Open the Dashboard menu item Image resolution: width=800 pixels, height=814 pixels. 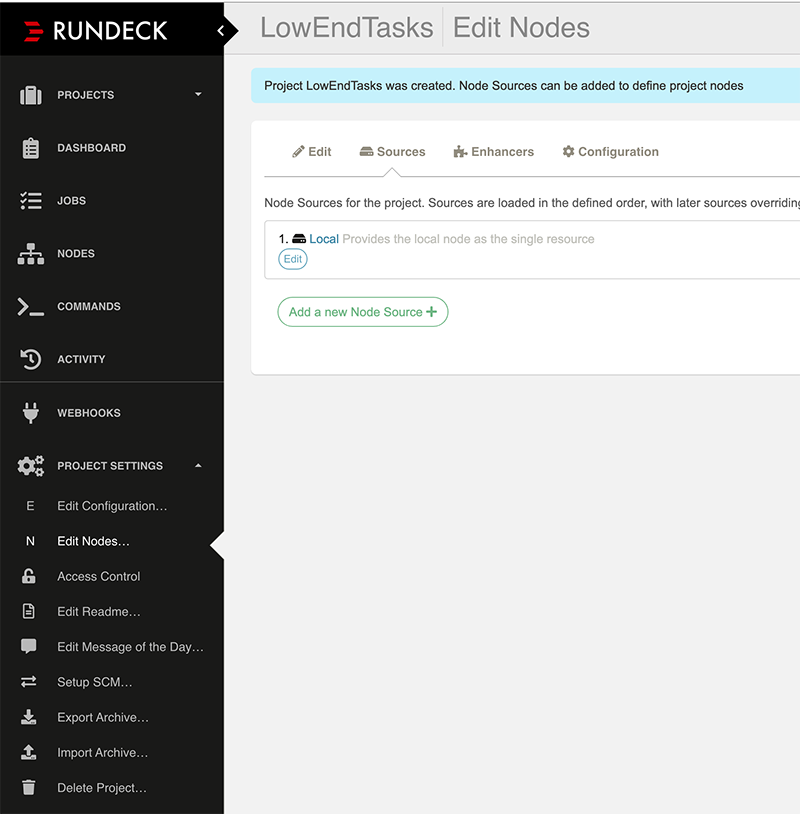pos(91,148)
